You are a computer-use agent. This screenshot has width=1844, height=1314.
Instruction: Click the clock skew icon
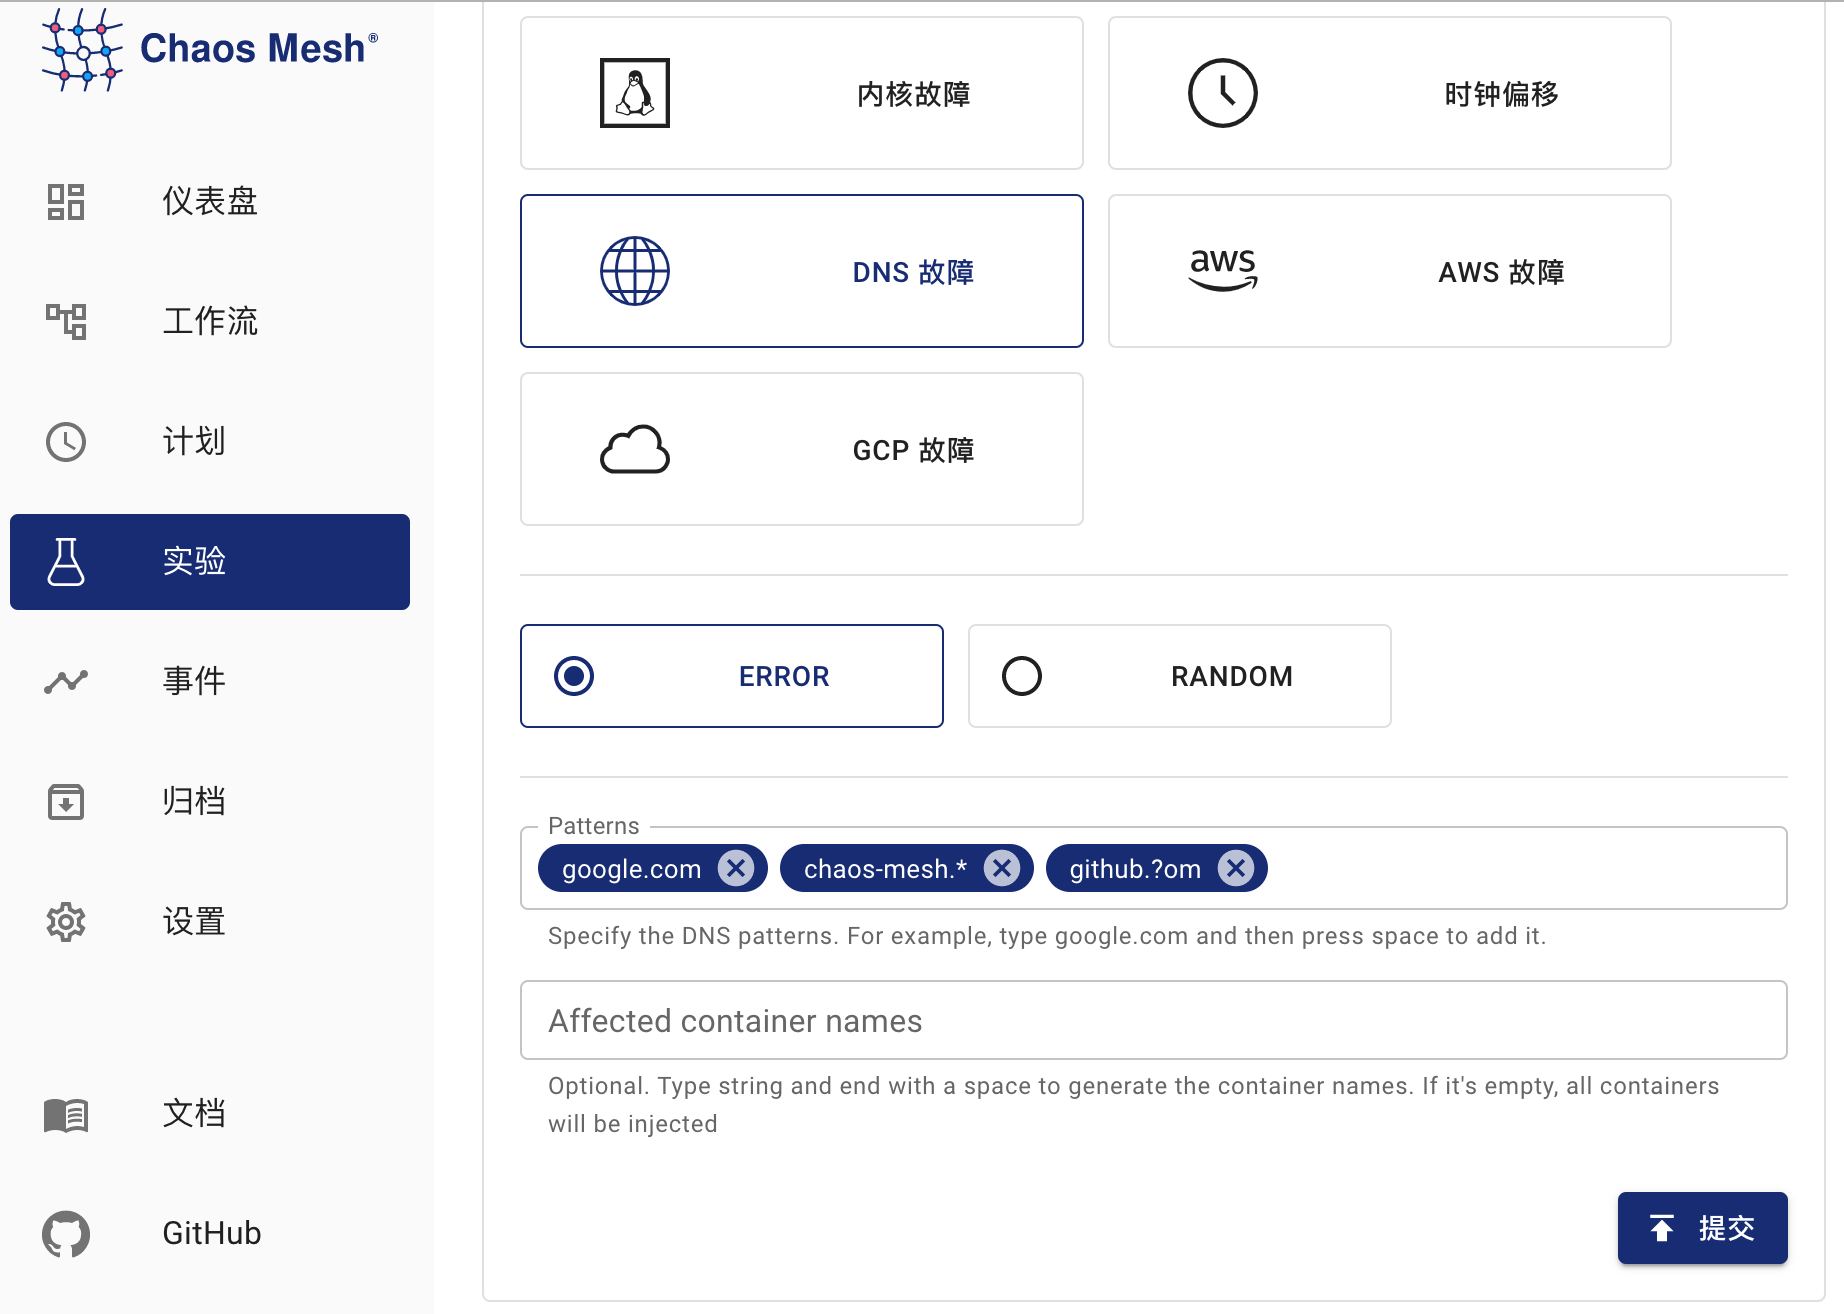[x=1222, y=93]
